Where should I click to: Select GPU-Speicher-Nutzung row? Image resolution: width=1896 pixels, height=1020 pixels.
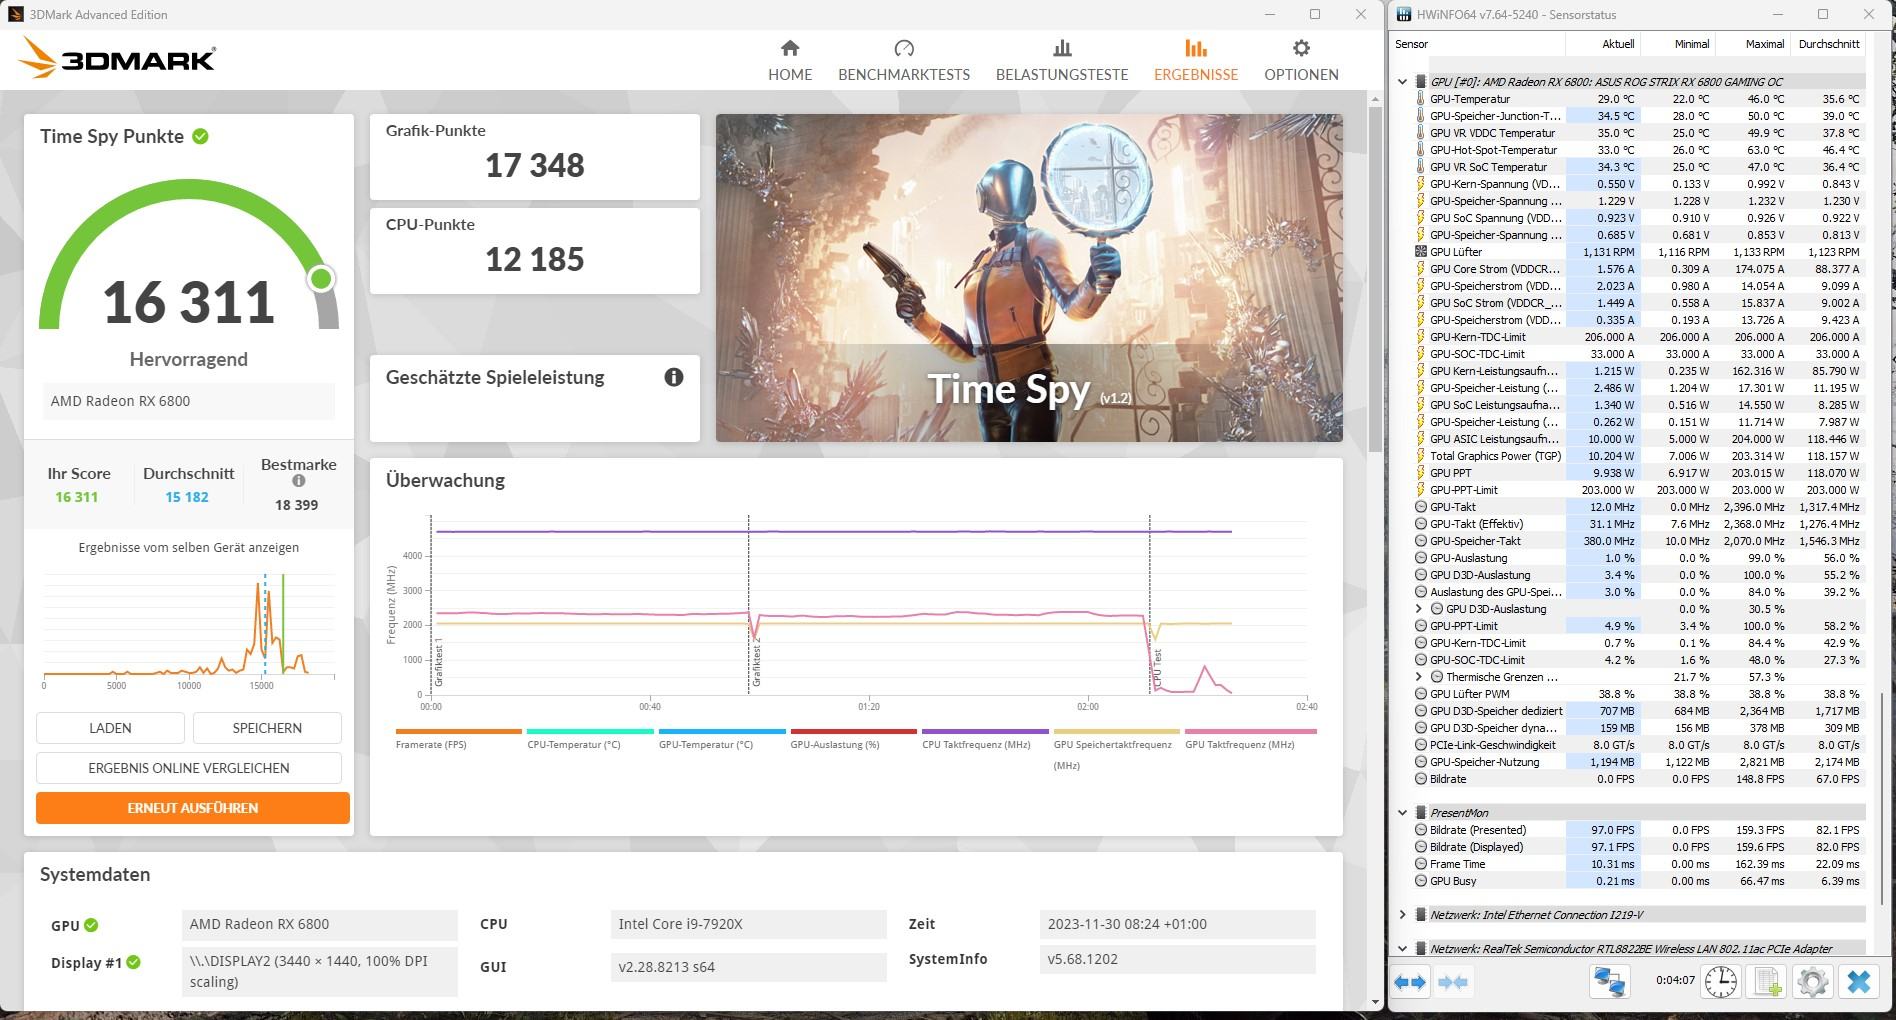coord(1639,762)
